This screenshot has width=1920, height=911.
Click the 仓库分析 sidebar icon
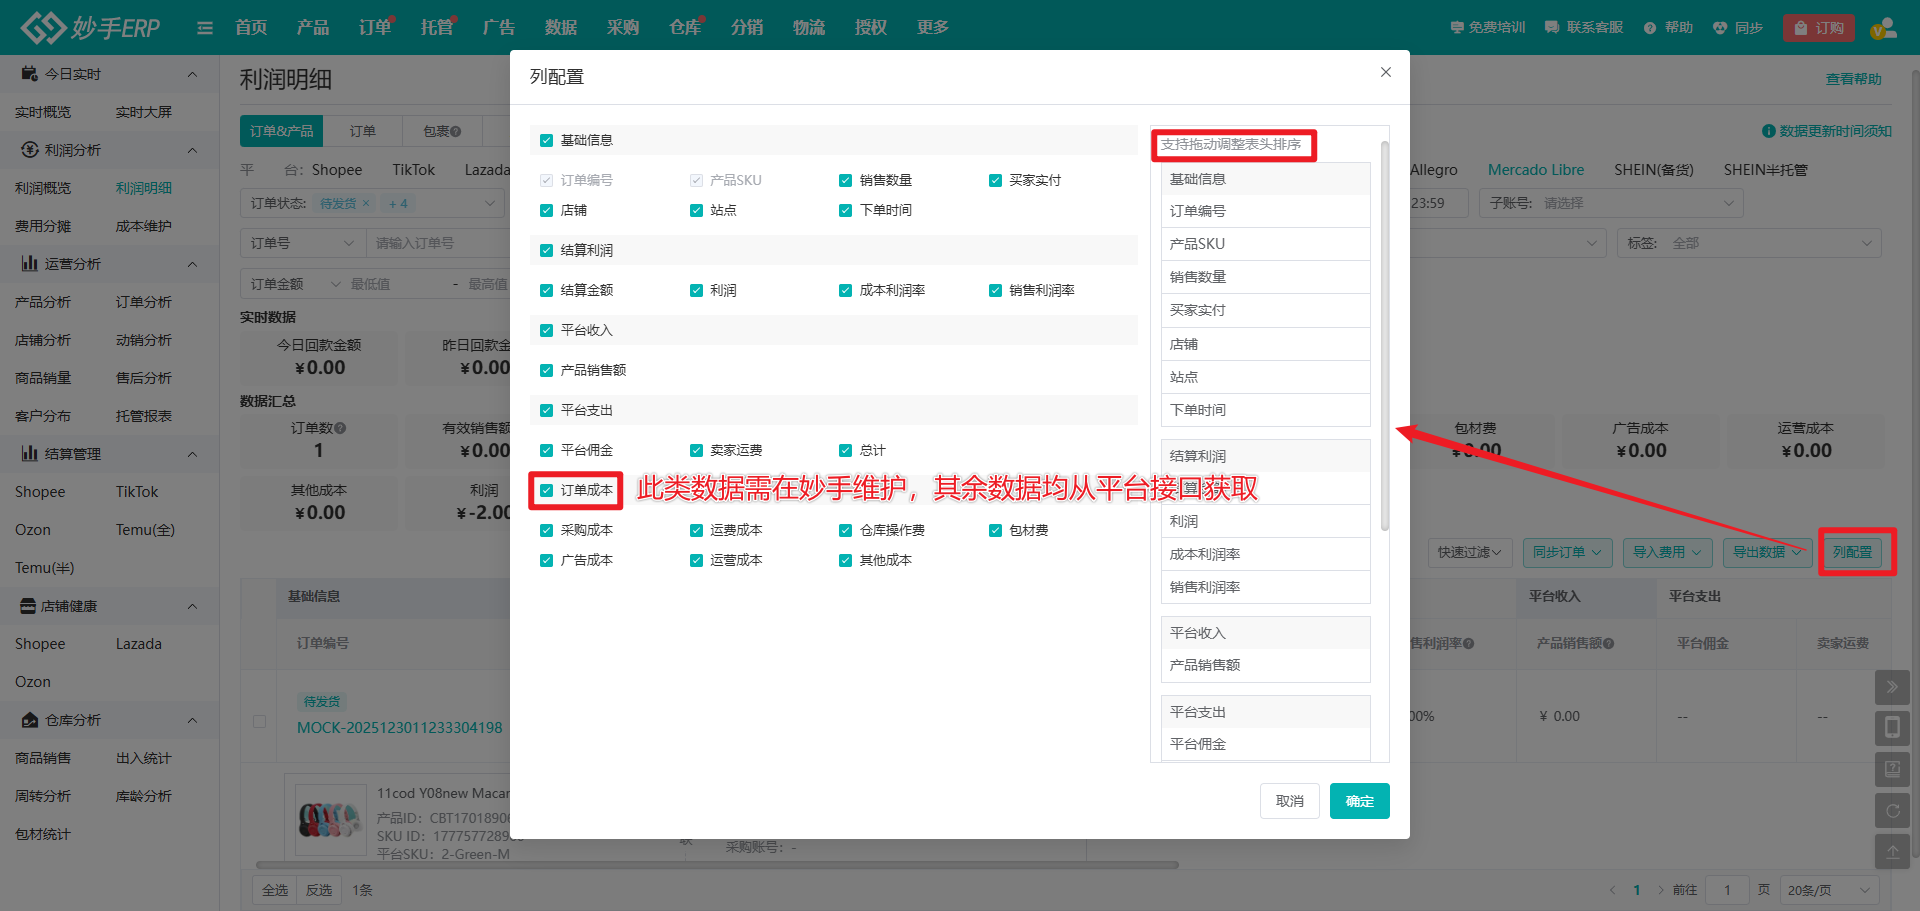coord(30,720)
